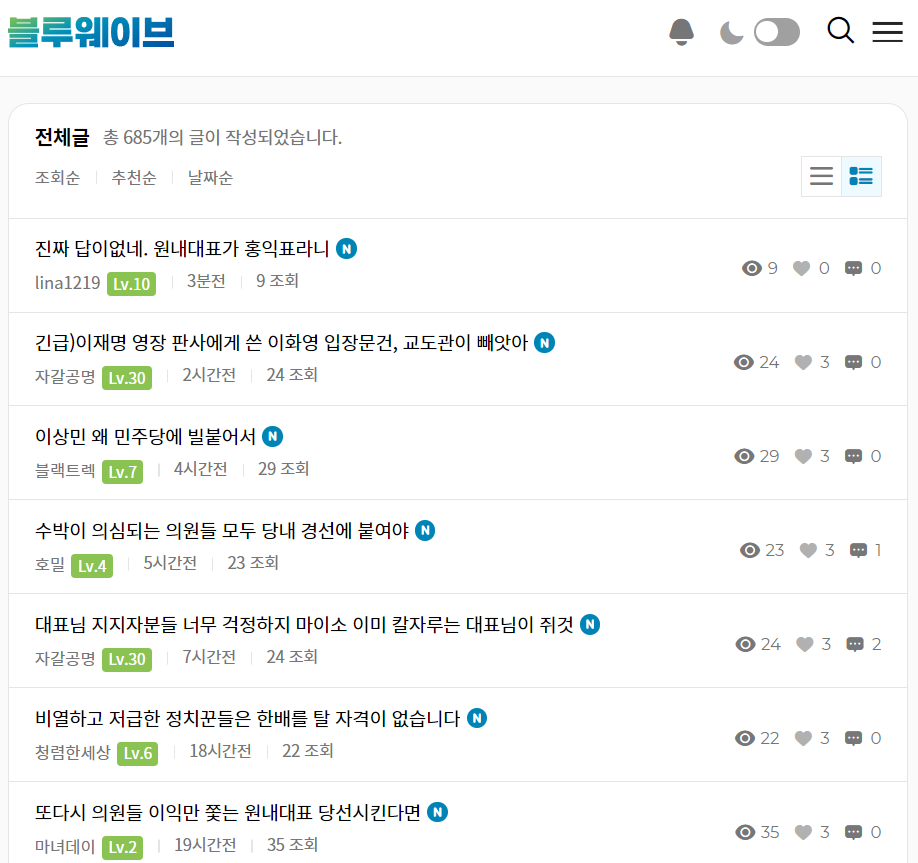Toggle dark mode switch

(x=777, y=32)
